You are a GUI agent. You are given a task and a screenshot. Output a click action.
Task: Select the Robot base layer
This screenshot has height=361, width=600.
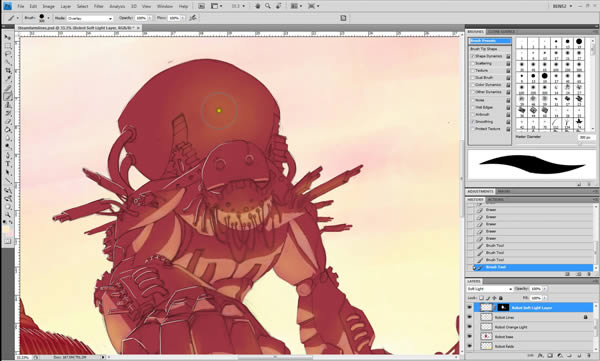(x=532, y=336)
